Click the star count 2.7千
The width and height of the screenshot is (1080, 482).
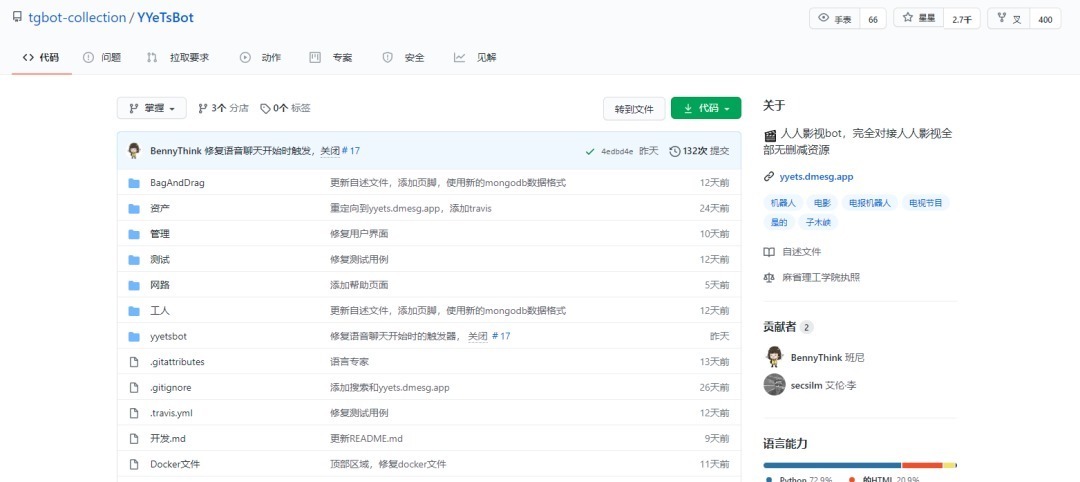(962, 19)
